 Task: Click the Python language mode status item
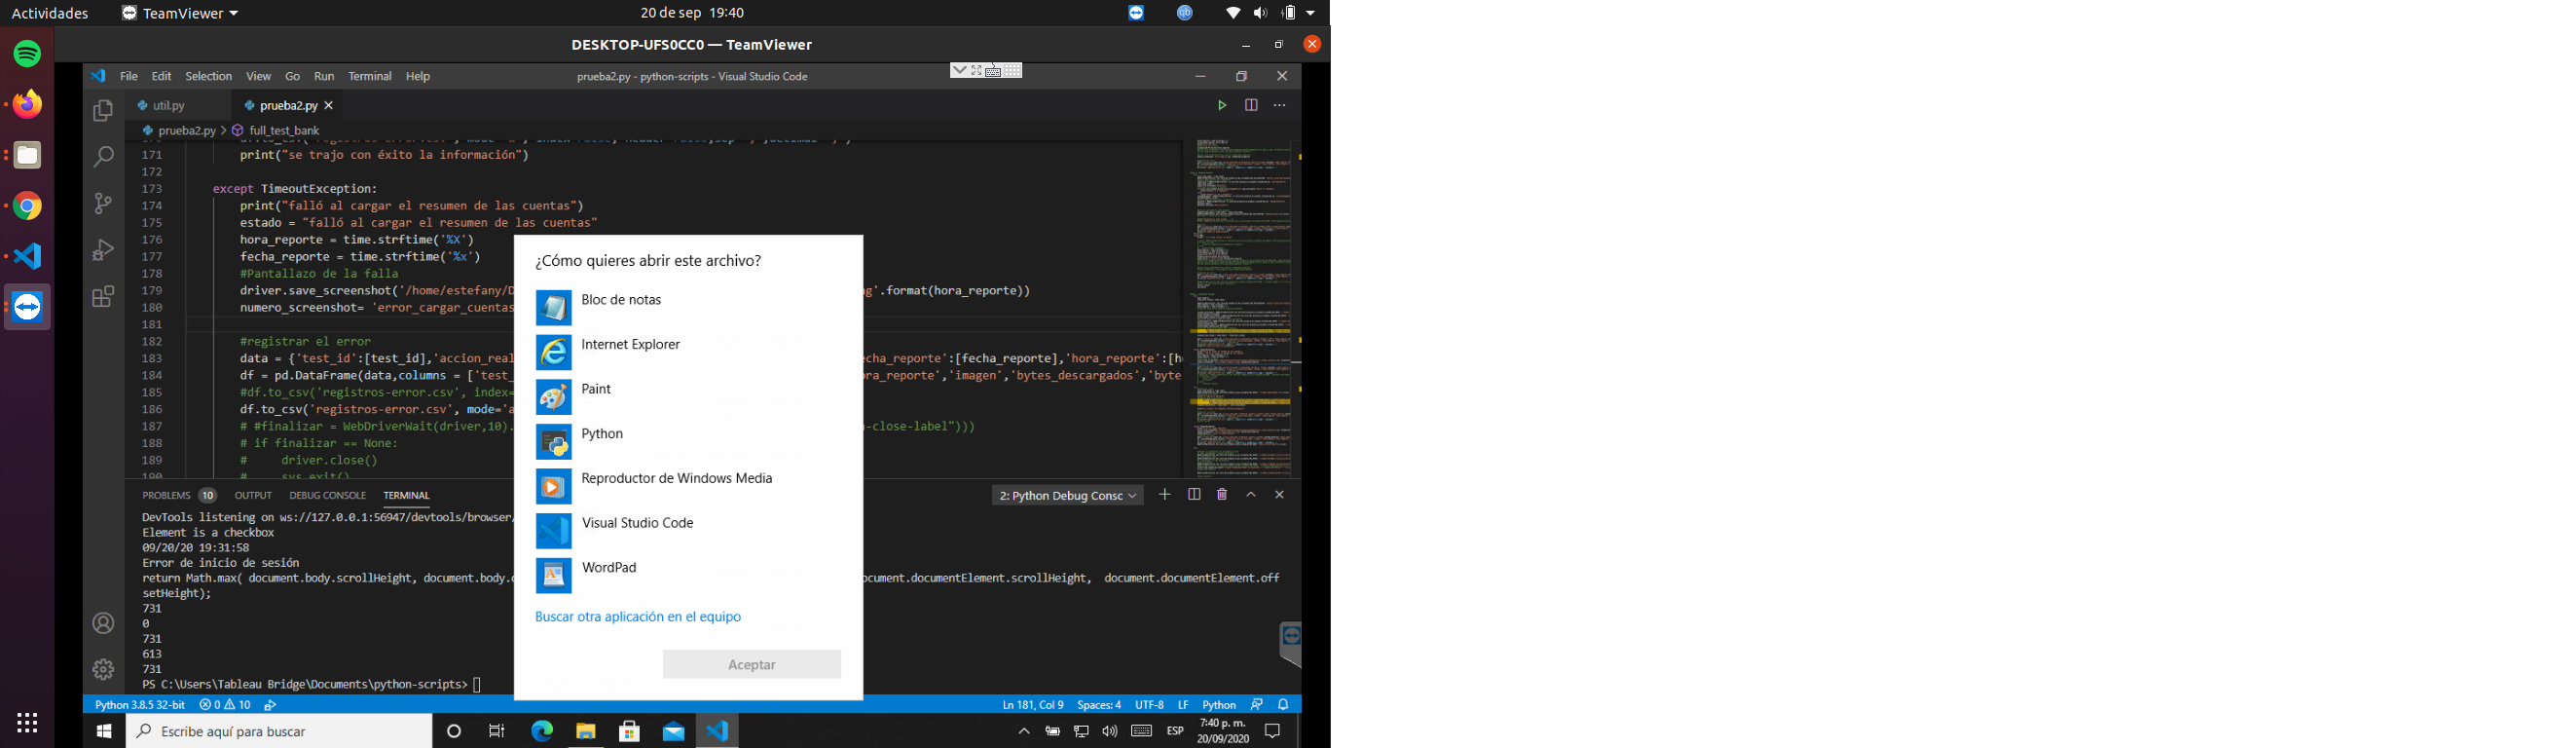click(1219, 705)
